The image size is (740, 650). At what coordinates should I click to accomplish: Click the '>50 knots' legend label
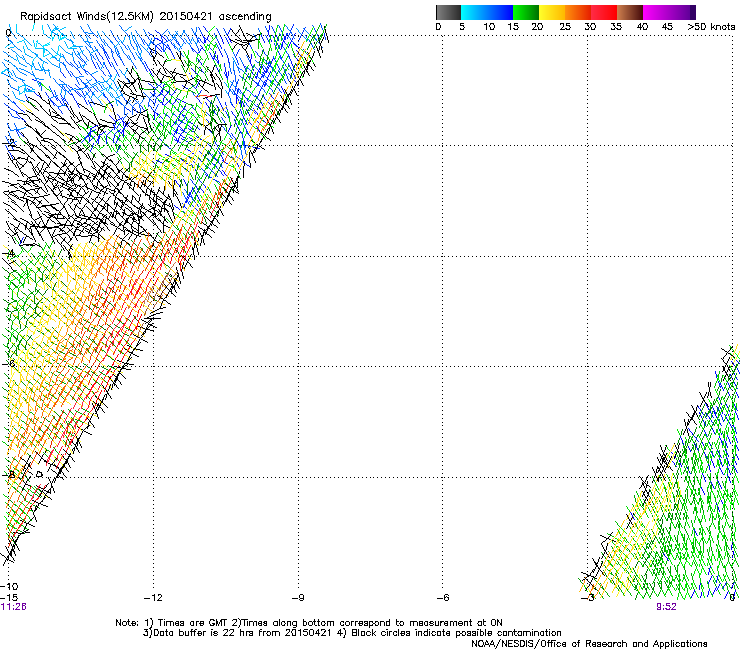(x=711, y=27)
